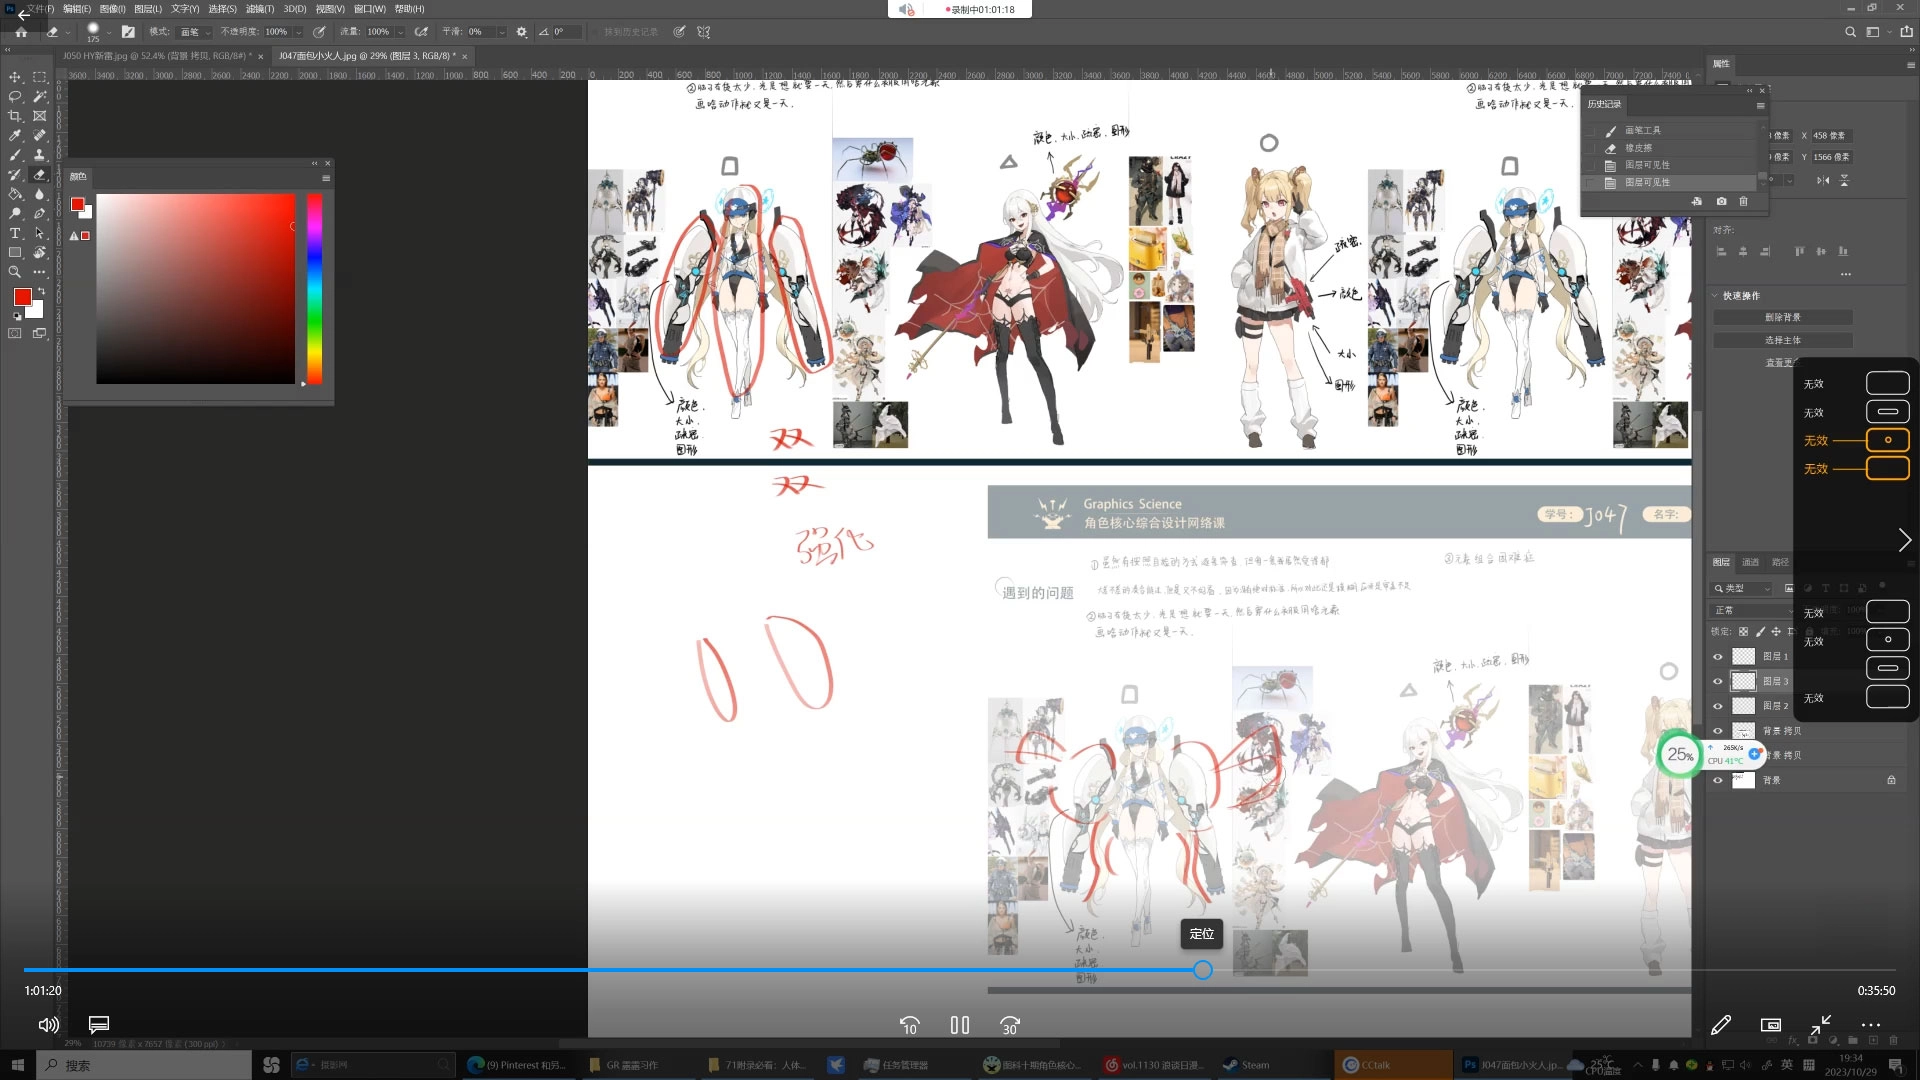The width and height of the screenshot is (1920, 1080).
Task: Collapse the 快速操作 section
Action: [x=1715, y=296]
